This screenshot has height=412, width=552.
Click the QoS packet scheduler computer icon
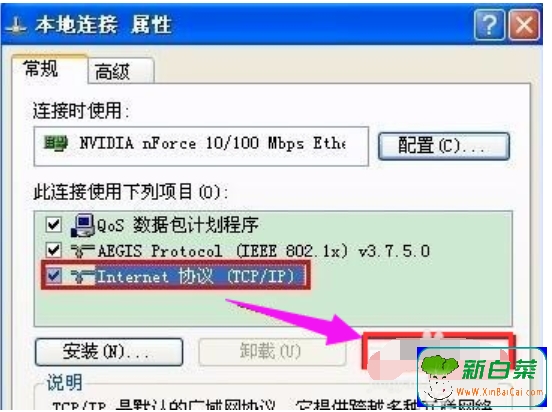coord(83,225)
